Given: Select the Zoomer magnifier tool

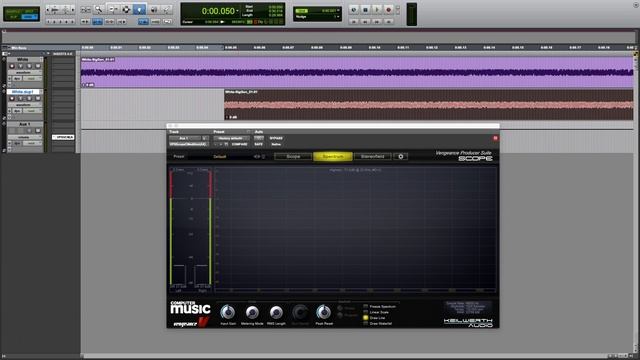Looking at the screenshot, I should point(99,9).
